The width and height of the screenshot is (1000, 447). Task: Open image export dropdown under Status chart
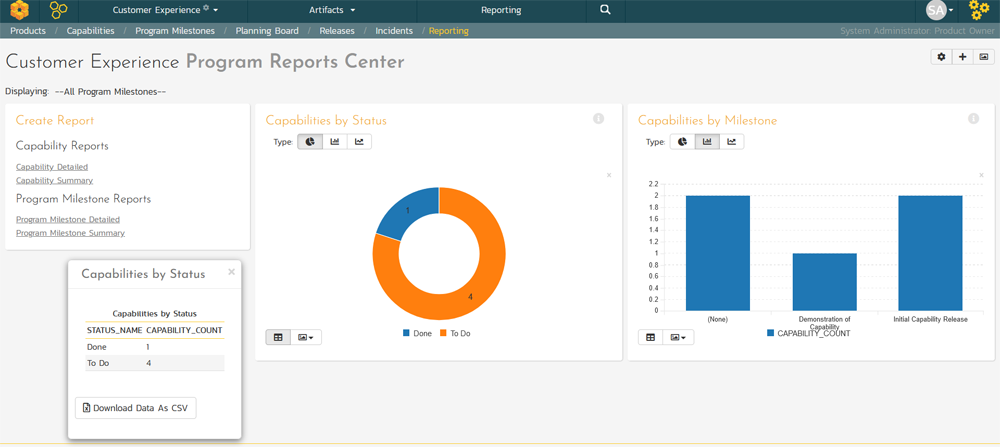point(307,337)
